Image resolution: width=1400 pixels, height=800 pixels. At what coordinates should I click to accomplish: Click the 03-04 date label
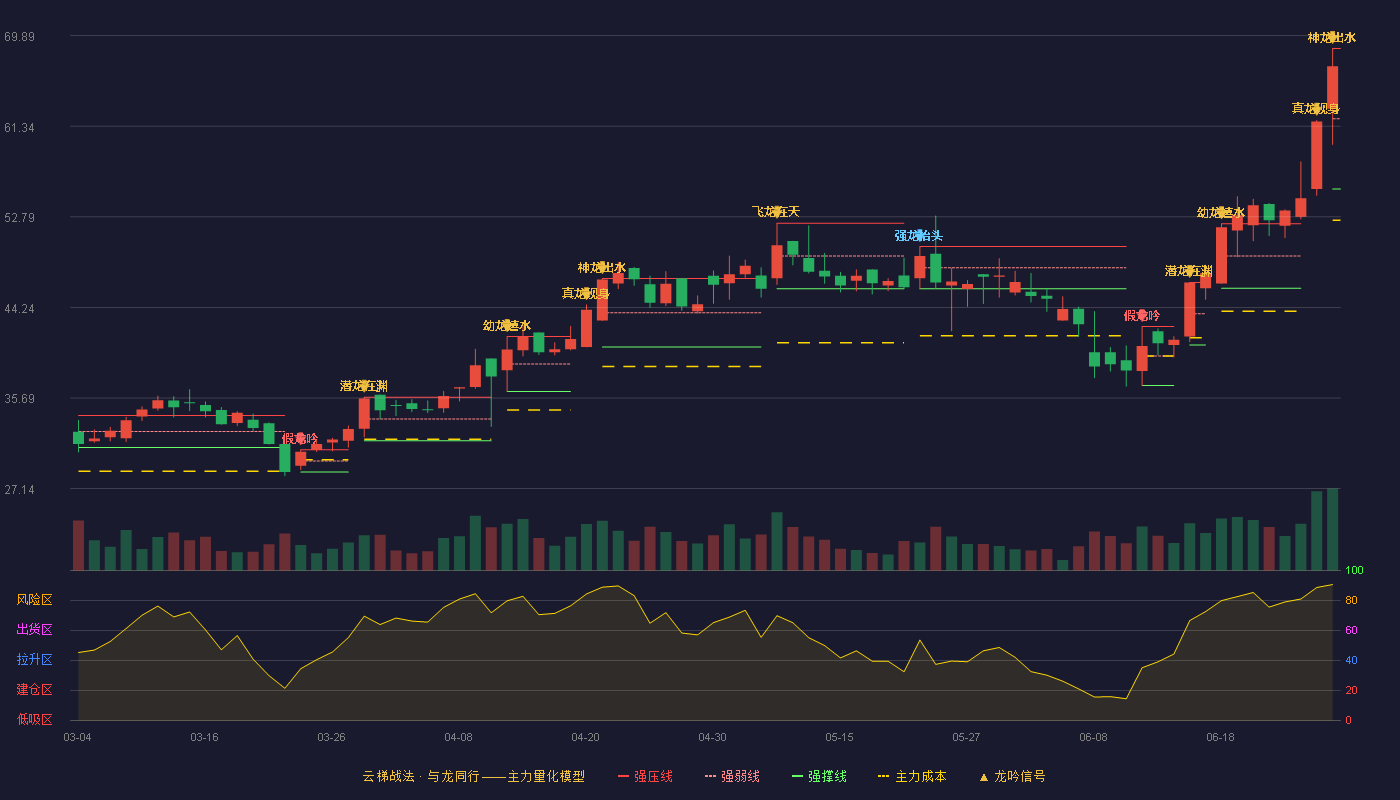(x=77, y=737)
